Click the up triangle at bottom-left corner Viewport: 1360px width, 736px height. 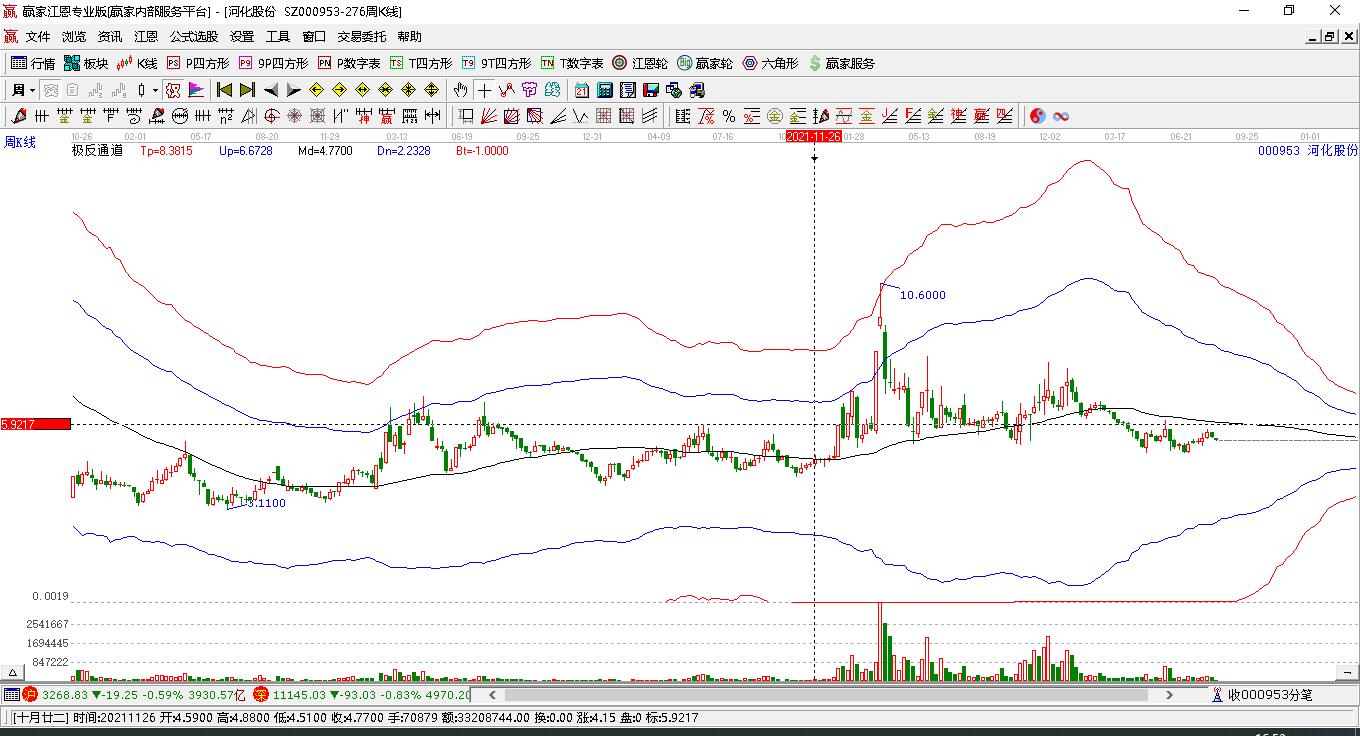click(13, 672)
